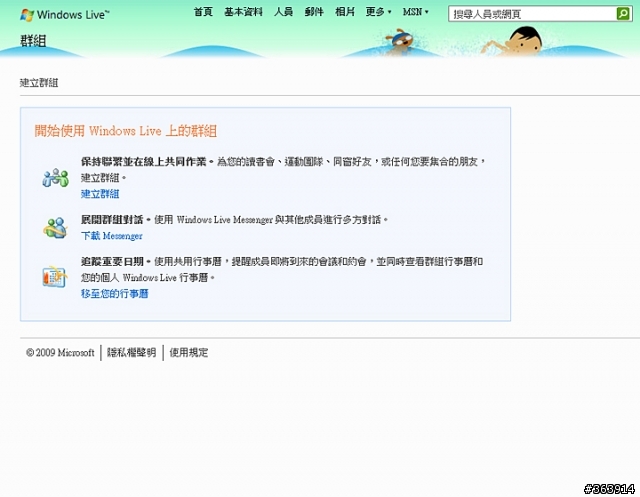640x497 pixels.
Task: Click the group people icon beside 建立群組
Action: (x=56, y=178)
